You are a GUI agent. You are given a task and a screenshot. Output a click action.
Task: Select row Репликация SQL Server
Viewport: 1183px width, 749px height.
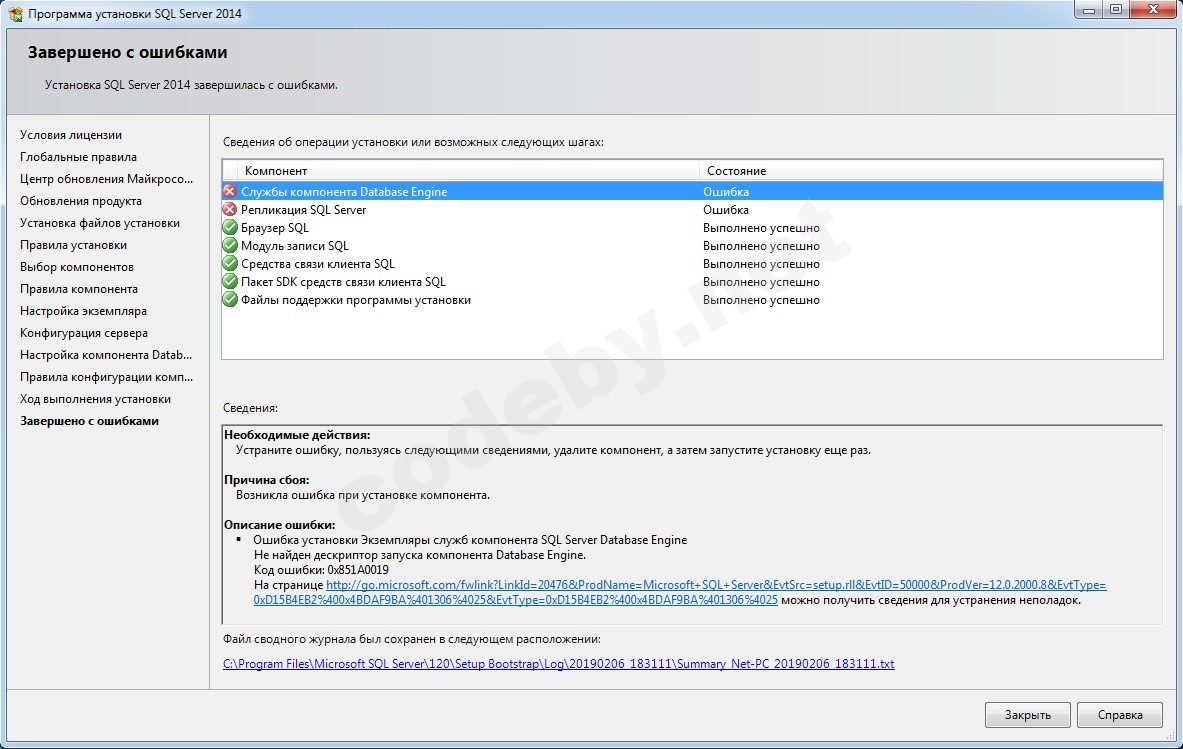pyautogui.click(x=692, y=210)
